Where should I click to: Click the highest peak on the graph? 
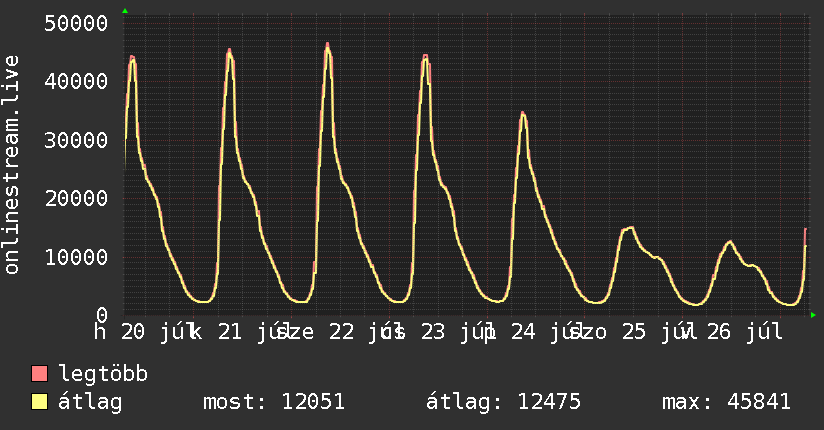coord(327,45)
